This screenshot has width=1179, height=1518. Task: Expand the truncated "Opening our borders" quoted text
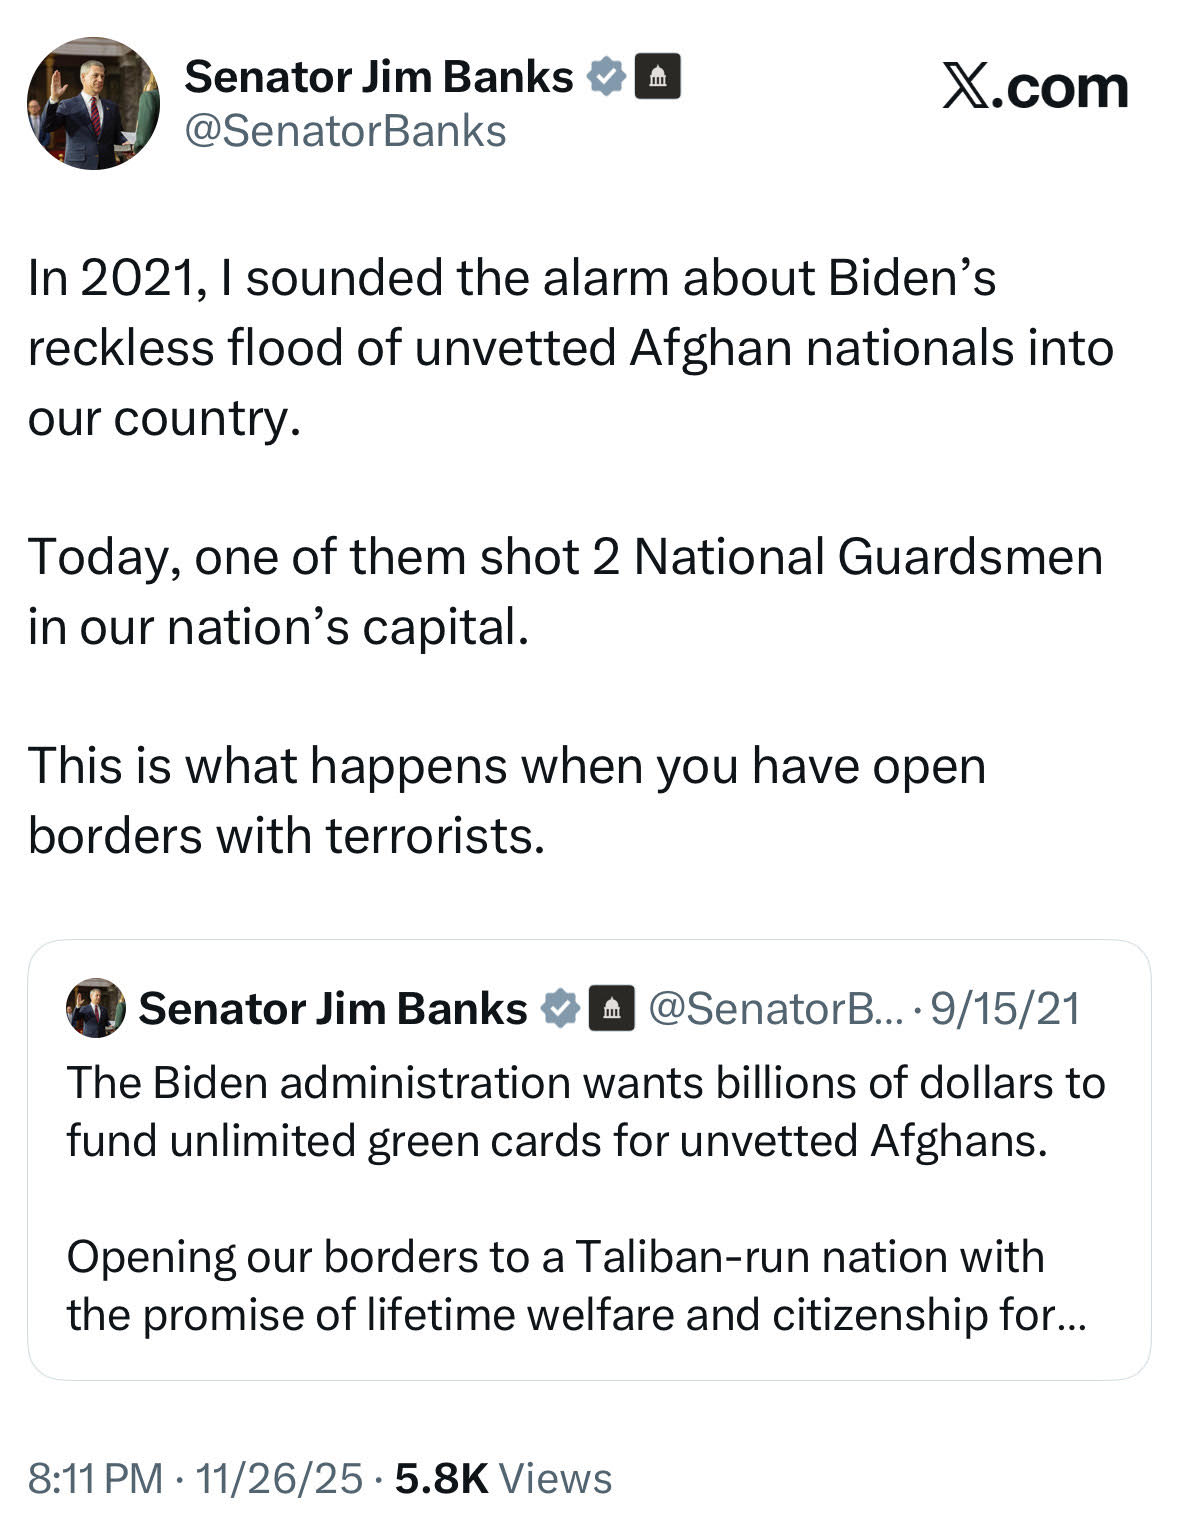click(575, 1285)
